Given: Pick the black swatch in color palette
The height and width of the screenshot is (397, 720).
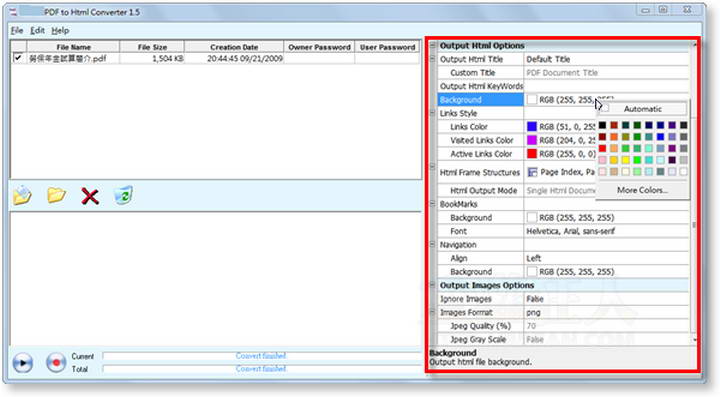Looking at the screenshot, I should (602, 125).
